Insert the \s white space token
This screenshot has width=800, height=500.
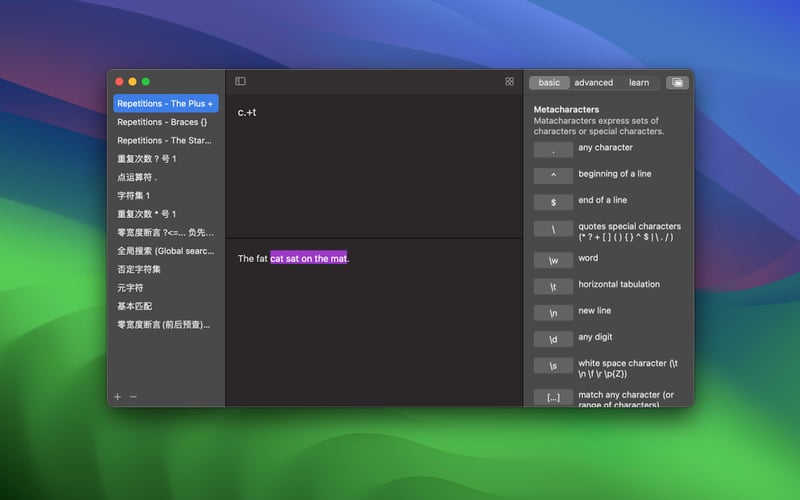[553, 366]
